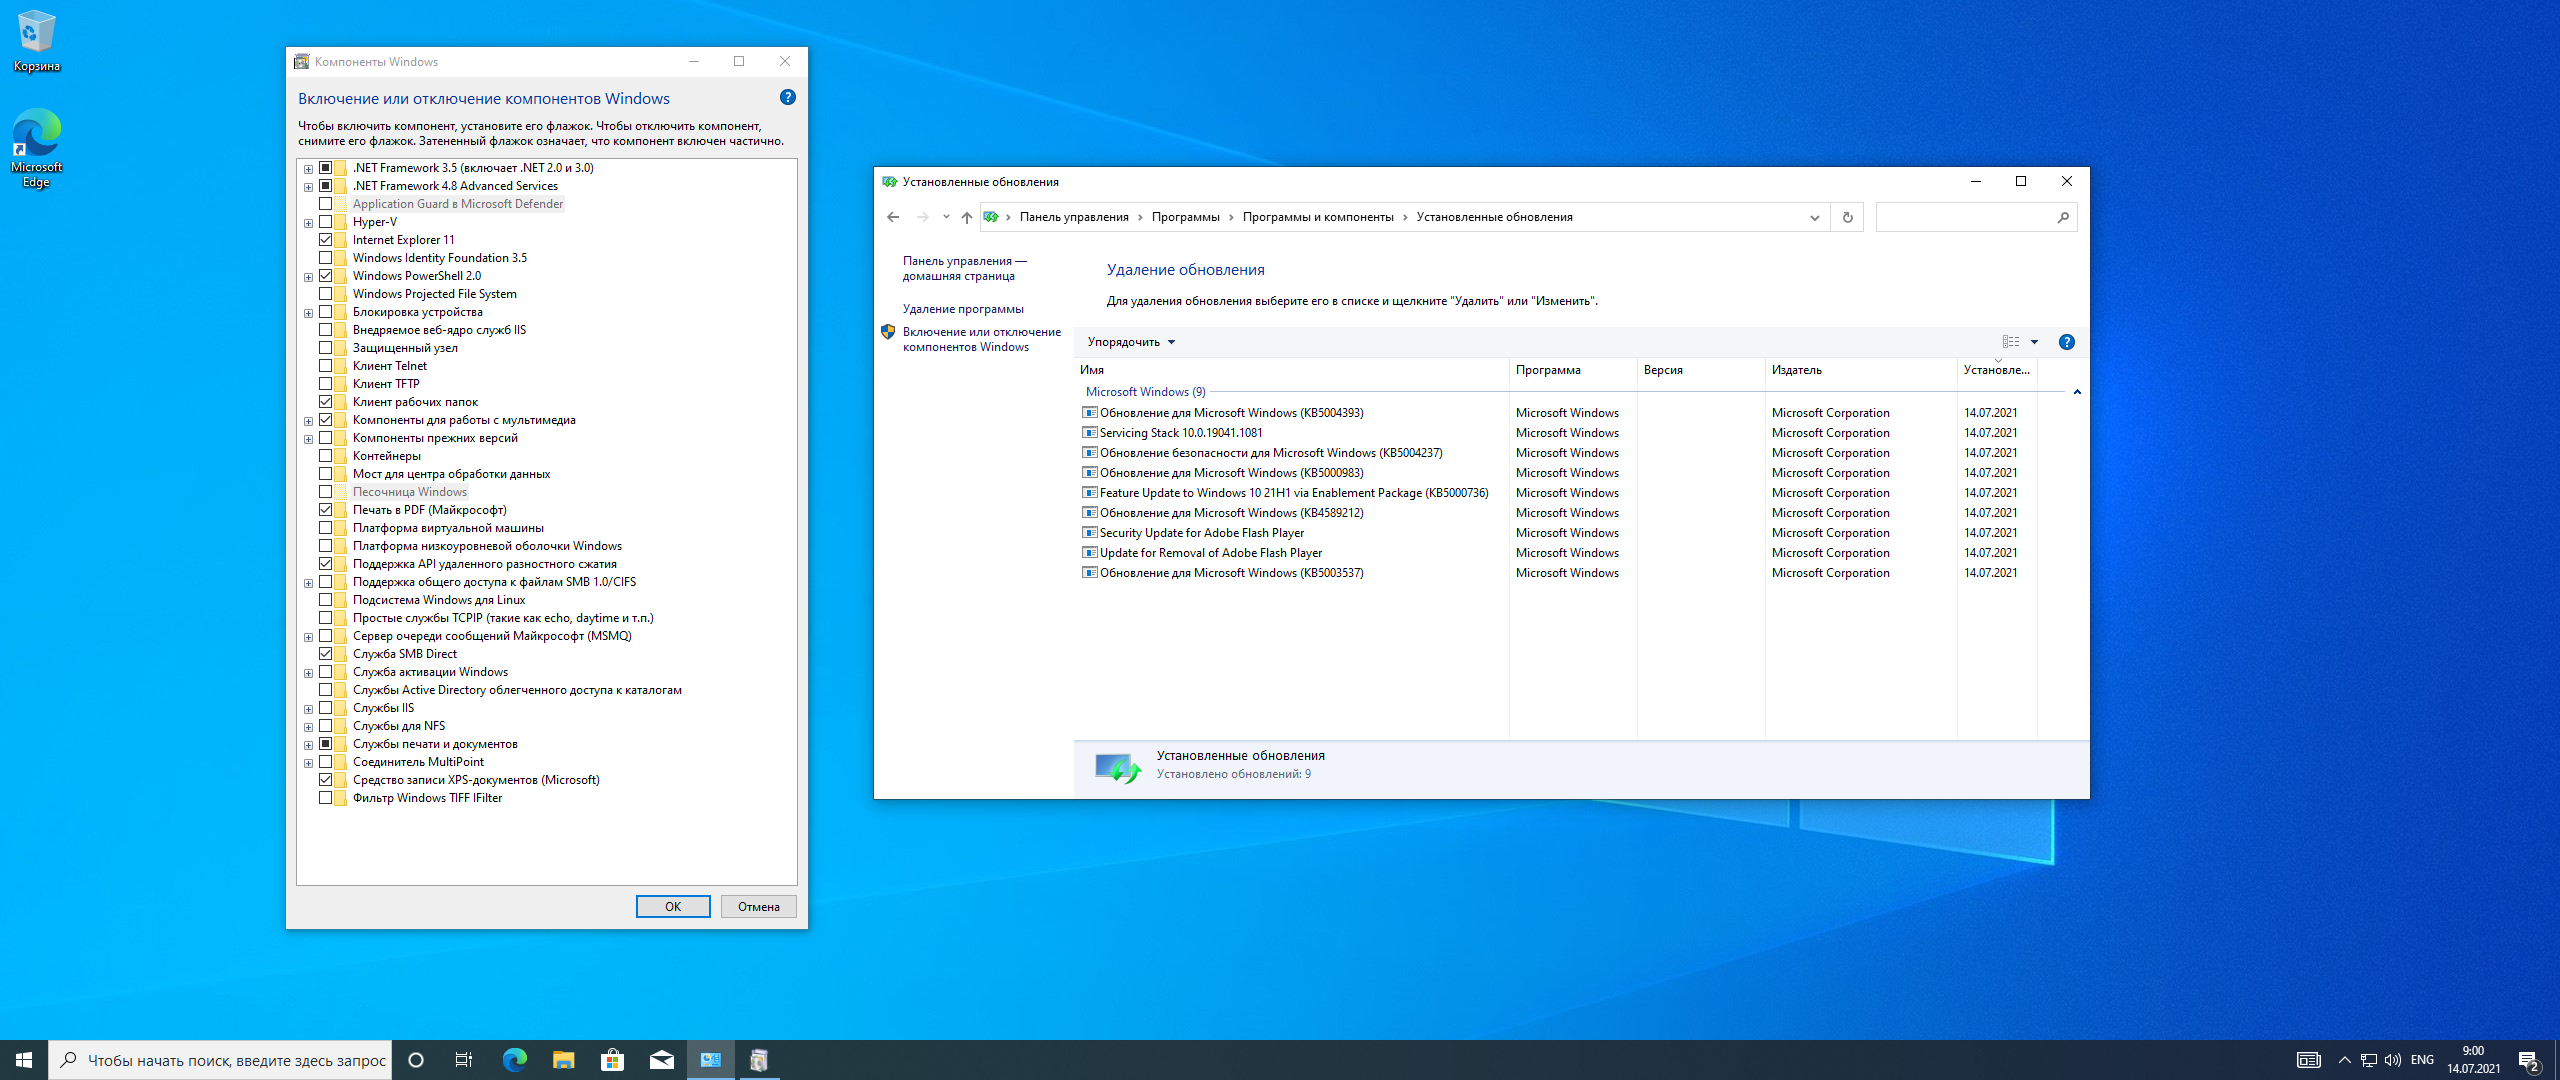
Task: Uncheck Печать в PDF (Майкрософт)
Action: point(325,510)
